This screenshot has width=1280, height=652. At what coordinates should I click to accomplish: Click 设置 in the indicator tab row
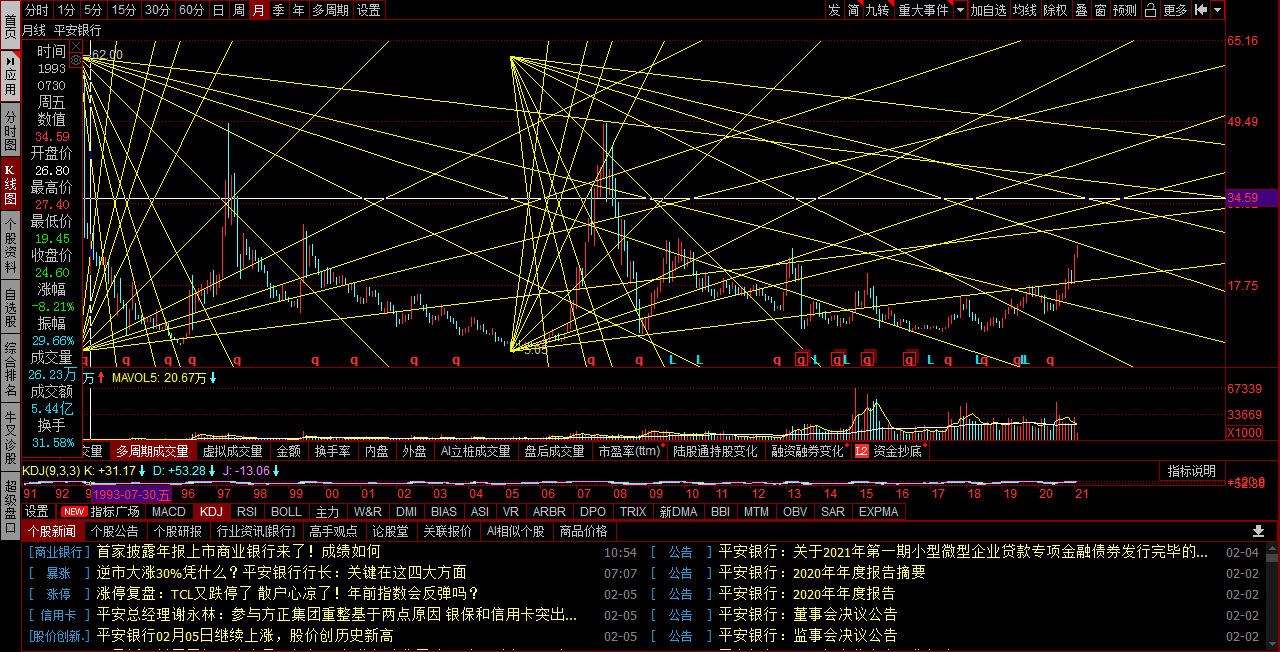(x=37, y=511)
